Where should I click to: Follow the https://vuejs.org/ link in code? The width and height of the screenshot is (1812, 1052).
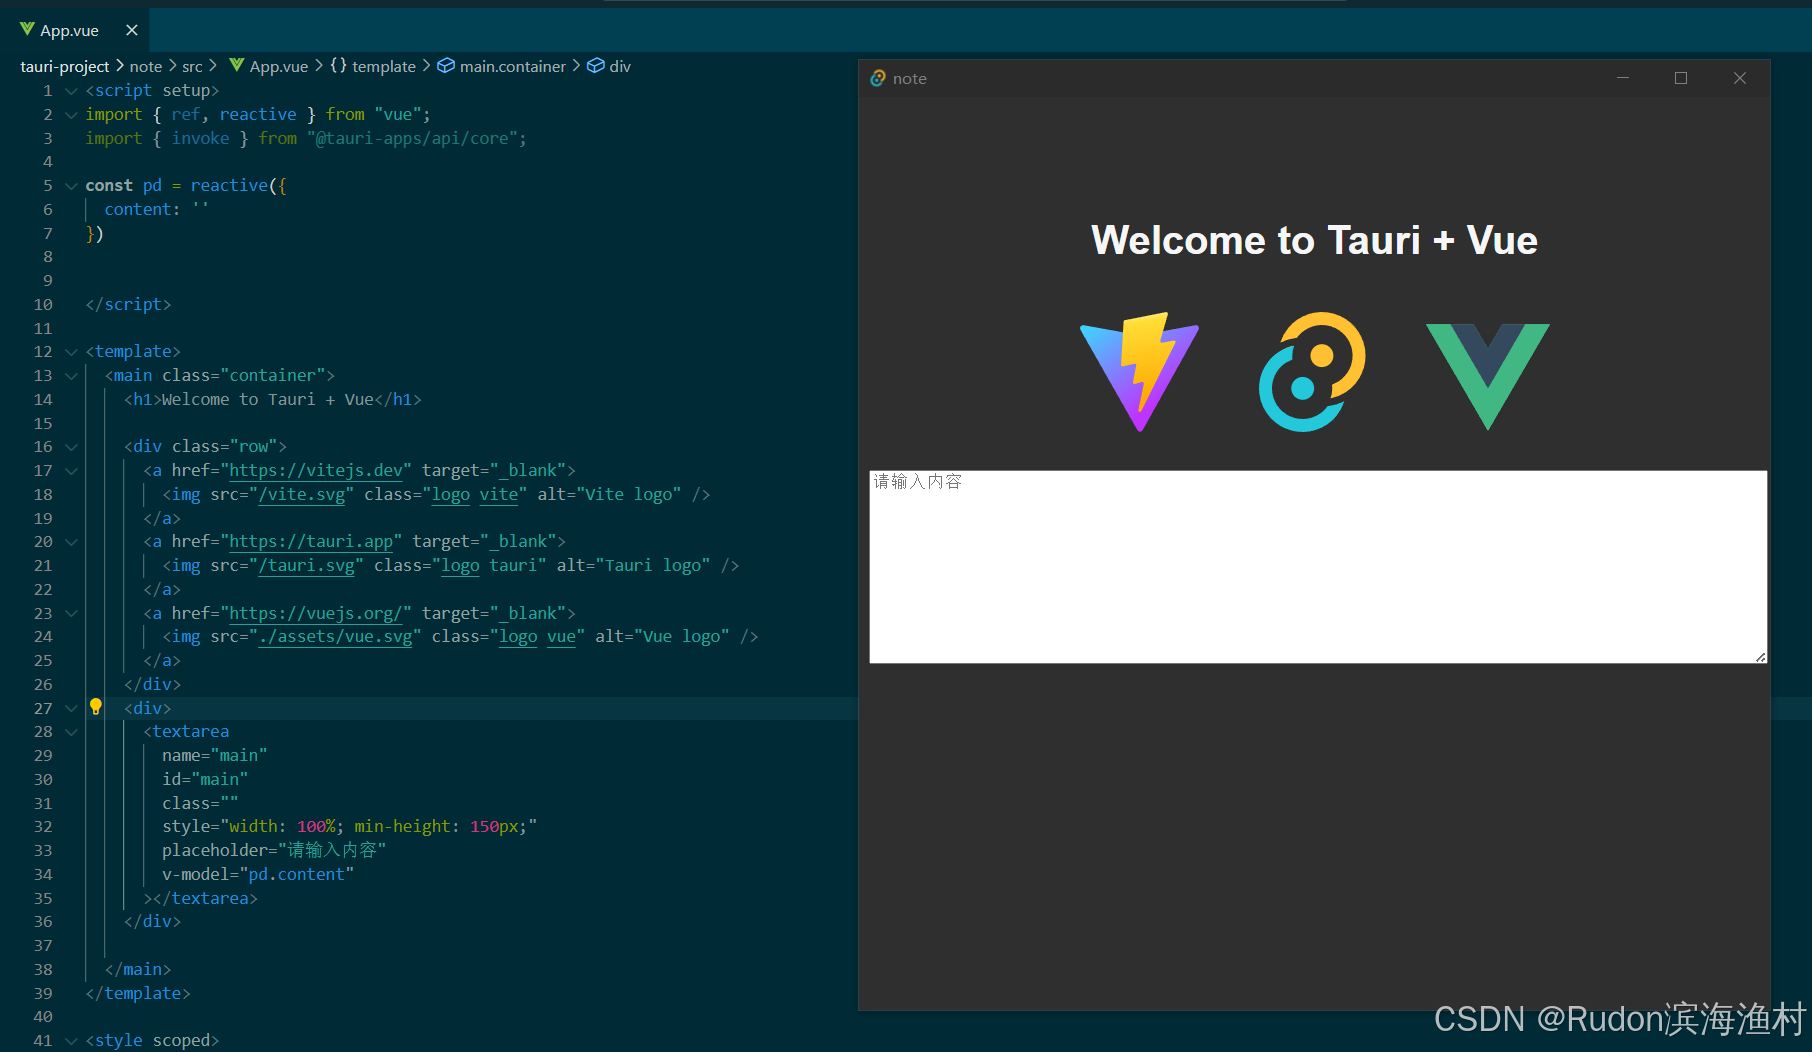point(316,613)
